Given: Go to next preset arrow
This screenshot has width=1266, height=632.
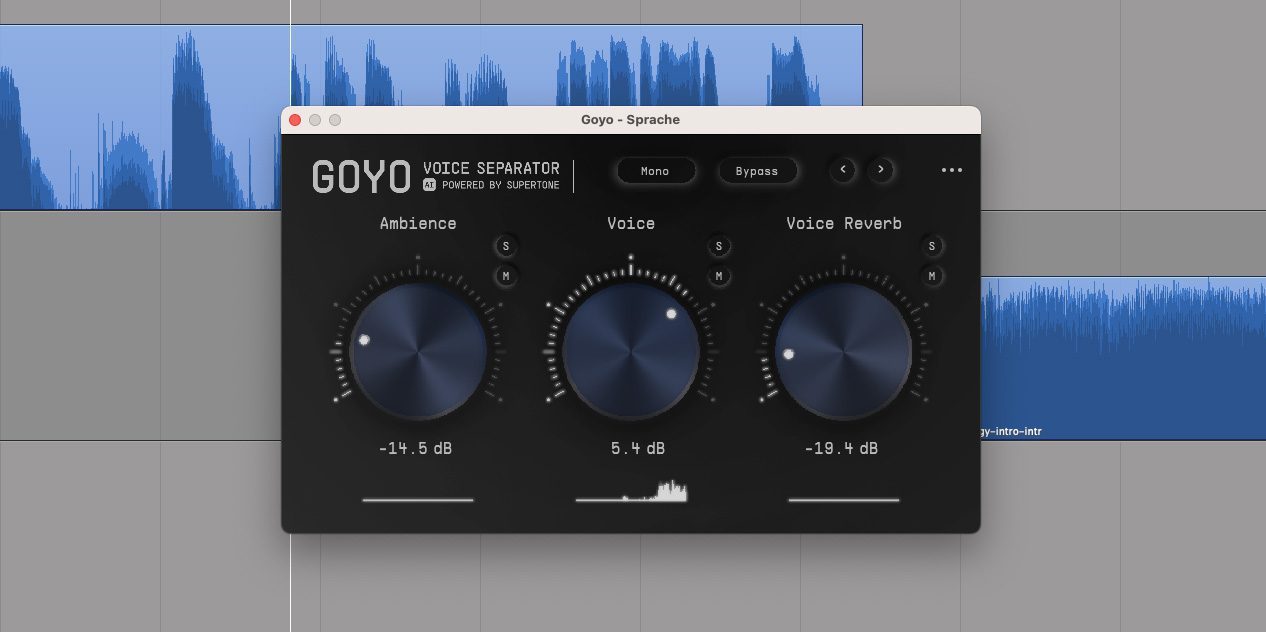Looking at the screenshot, I should 881,170.
